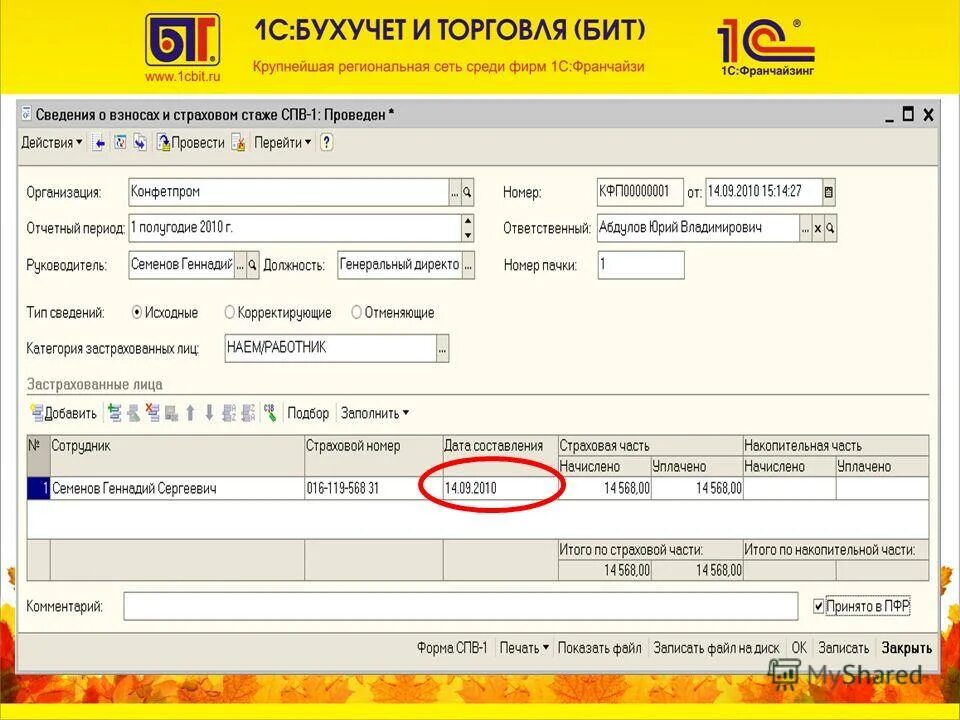
Task: Select the row cell Семенов Геннадий Сергеевич
Action: point(177,489)
